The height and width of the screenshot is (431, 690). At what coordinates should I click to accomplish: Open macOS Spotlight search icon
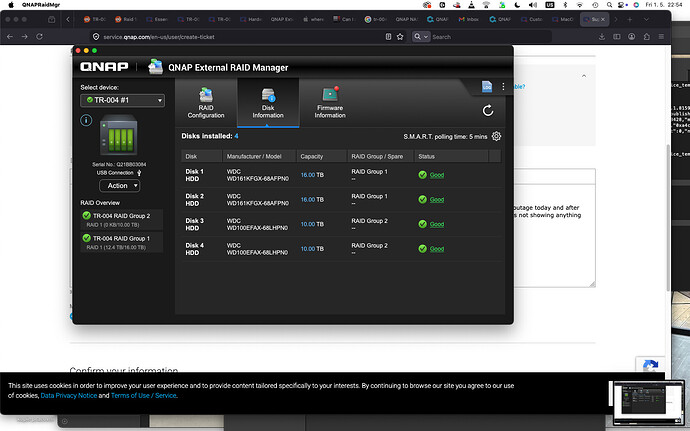(609, 5)
